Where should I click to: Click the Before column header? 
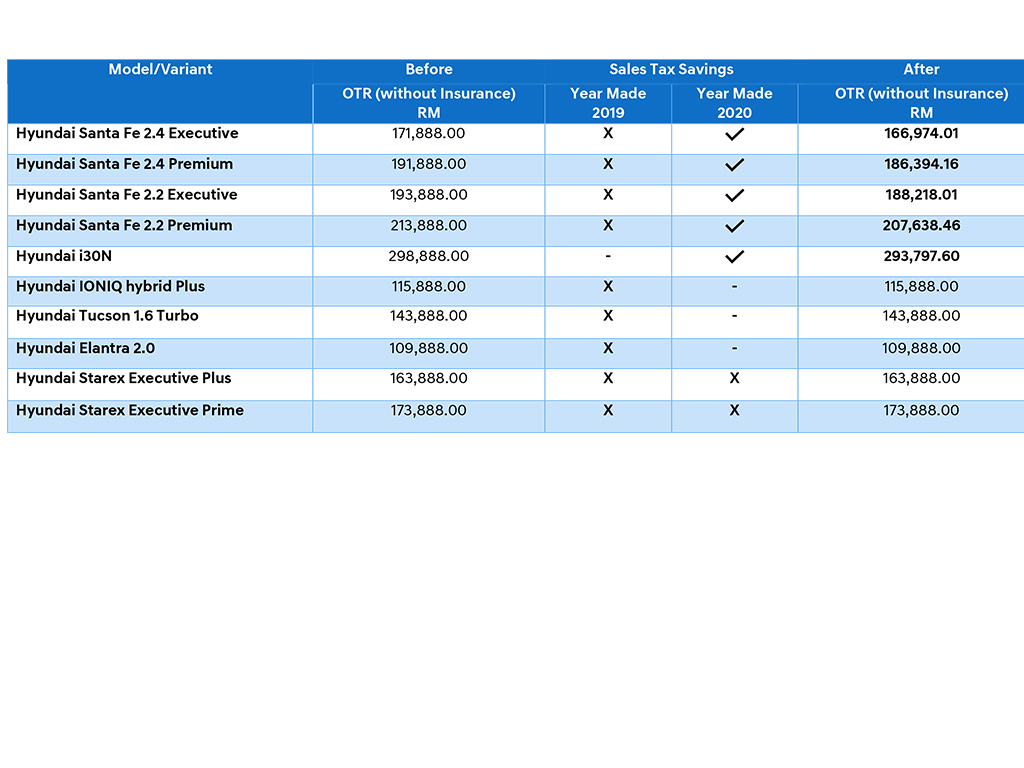pyautogui.click(x=428, y=69)
